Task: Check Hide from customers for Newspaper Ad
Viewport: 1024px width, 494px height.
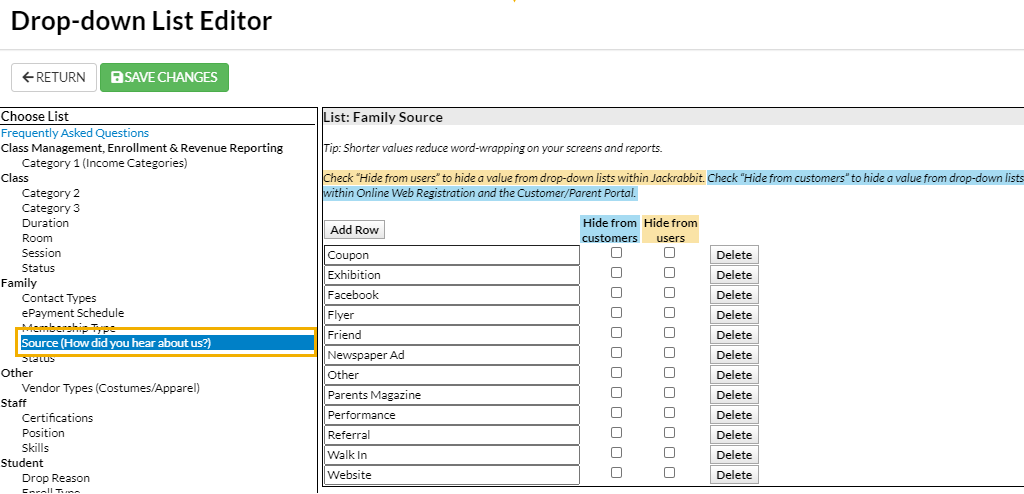Action: (616, 353)
